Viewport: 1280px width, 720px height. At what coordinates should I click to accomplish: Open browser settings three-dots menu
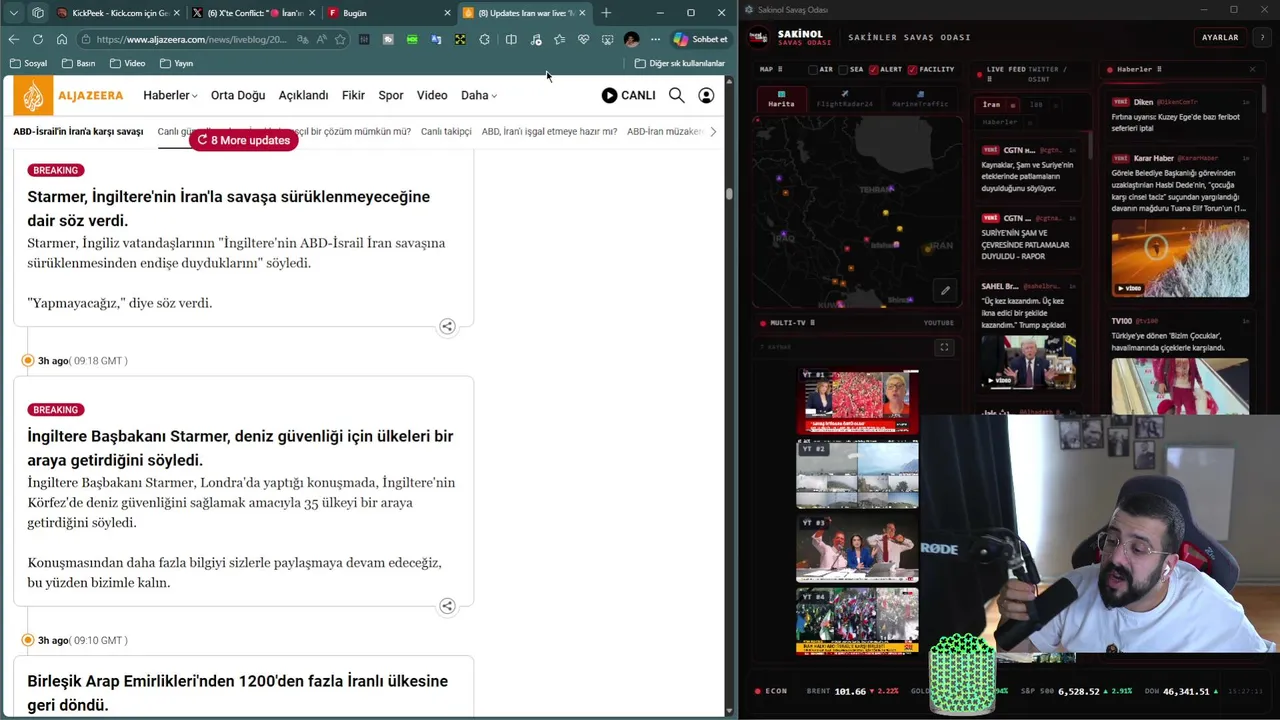(x=655, y=39)
